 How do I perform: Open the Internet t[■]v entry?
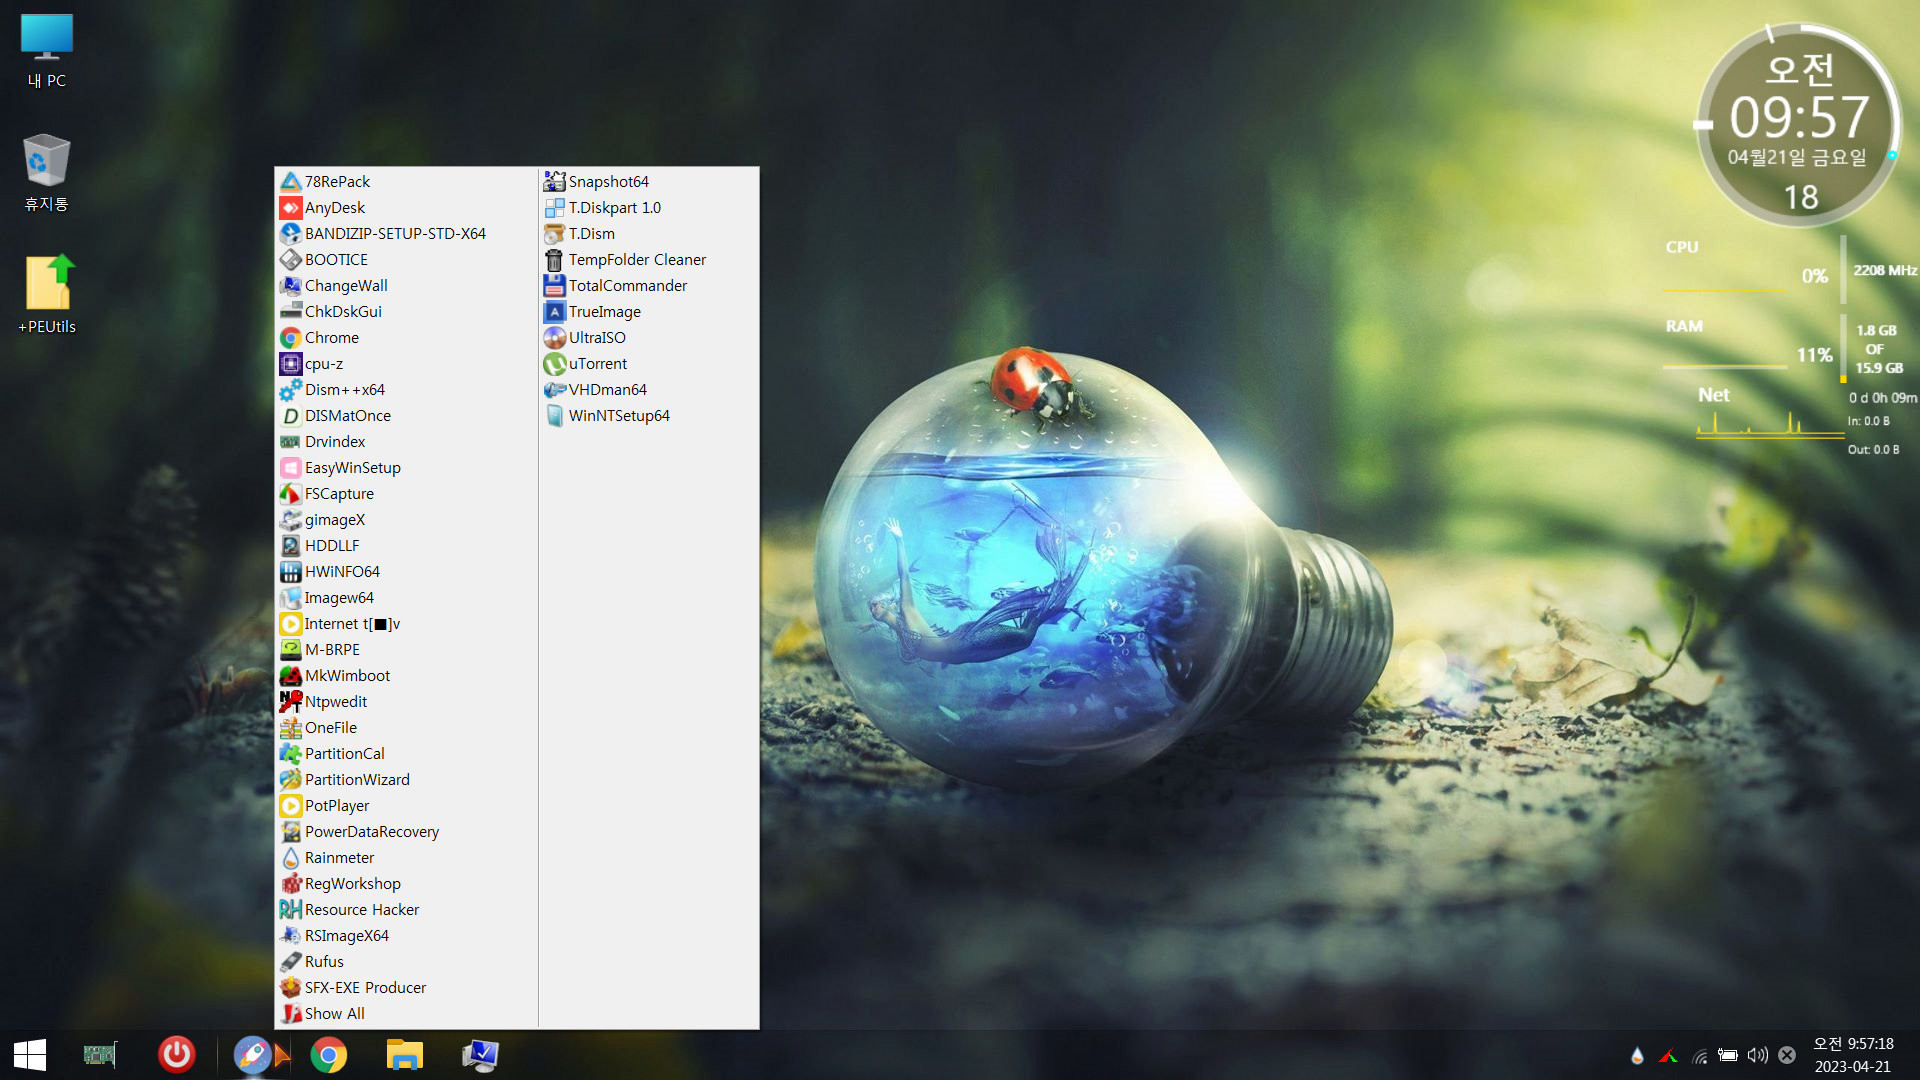click(407, 623)
